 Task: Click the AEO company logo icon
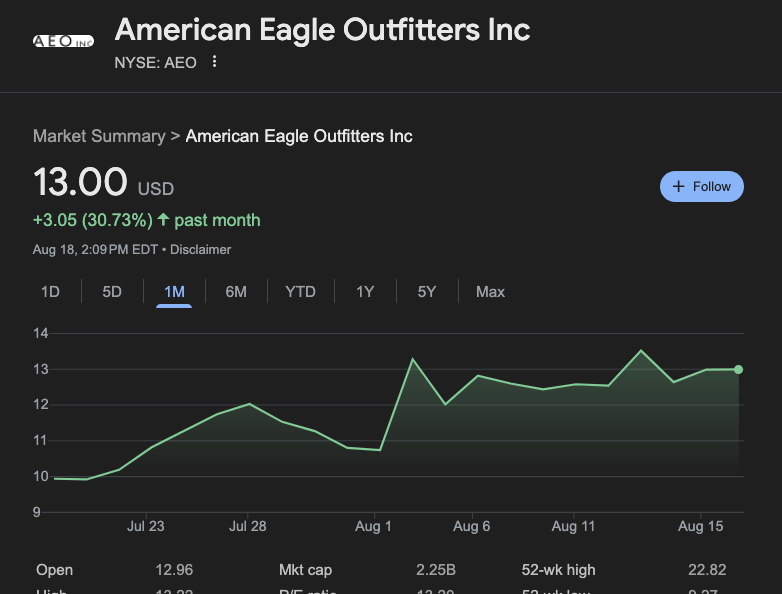(63, 41)
